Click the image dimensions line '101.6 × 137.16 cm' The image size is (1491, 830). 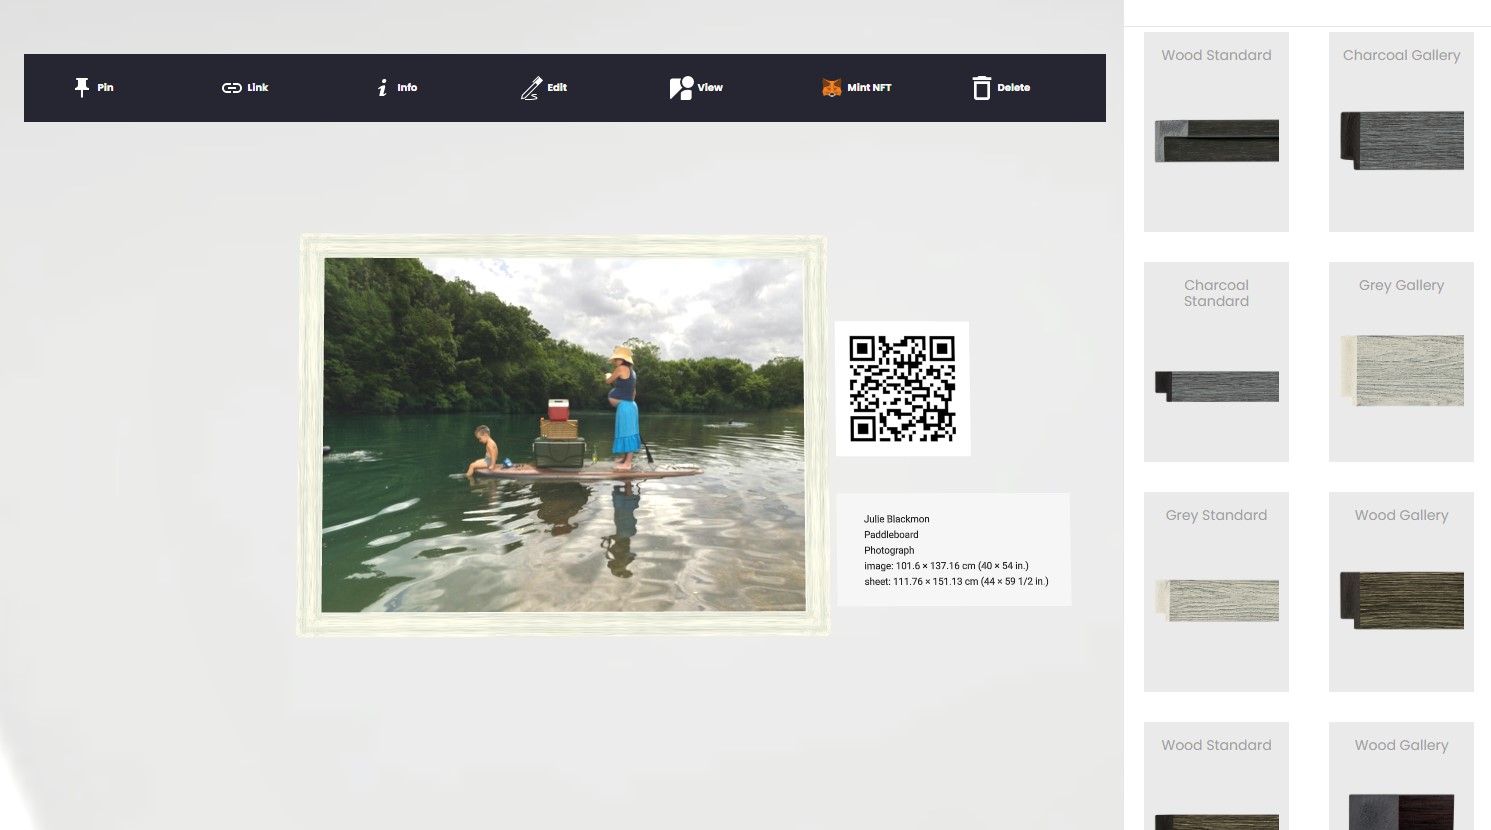click(946, 566)
